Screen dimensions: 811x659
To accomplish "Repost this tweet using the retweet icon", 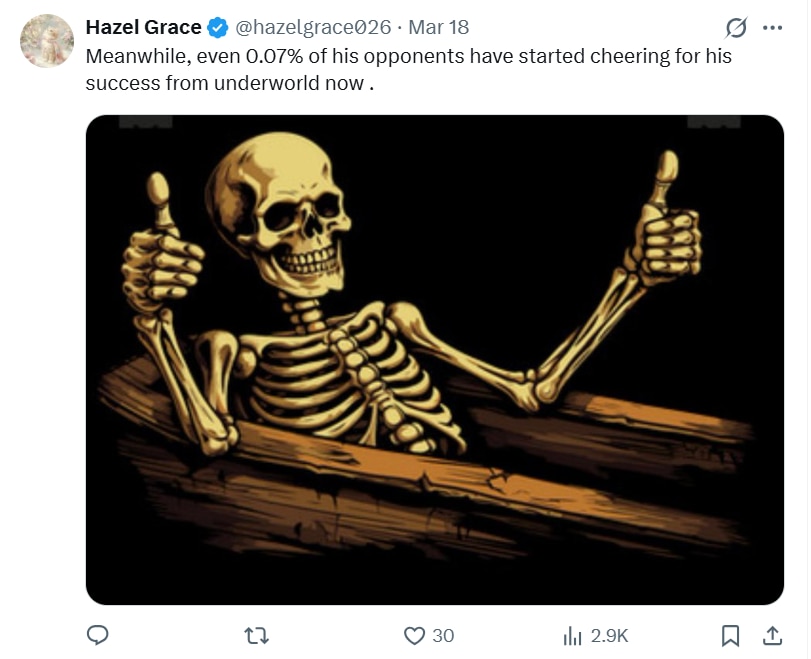I will point(257,635).
